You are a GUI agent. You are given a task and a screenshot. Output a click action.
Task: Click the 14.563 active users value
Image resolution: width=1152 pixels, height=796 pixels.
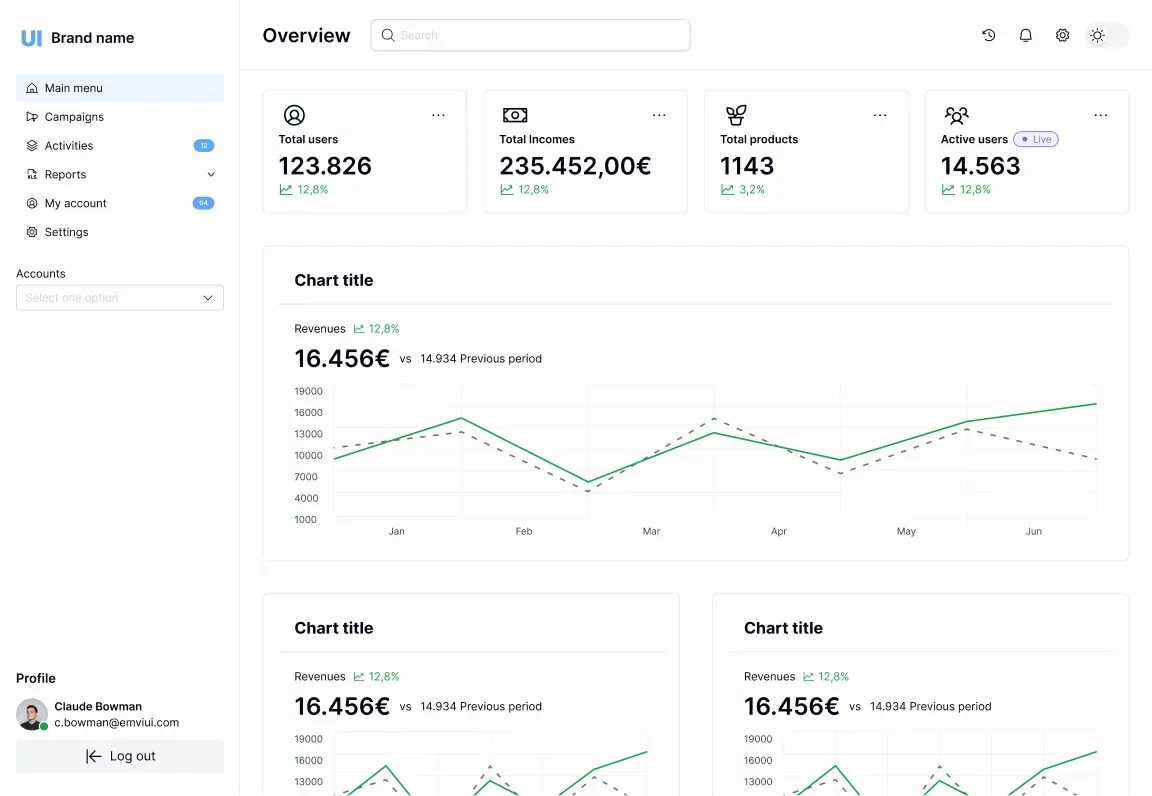click(x=981, y=166)
